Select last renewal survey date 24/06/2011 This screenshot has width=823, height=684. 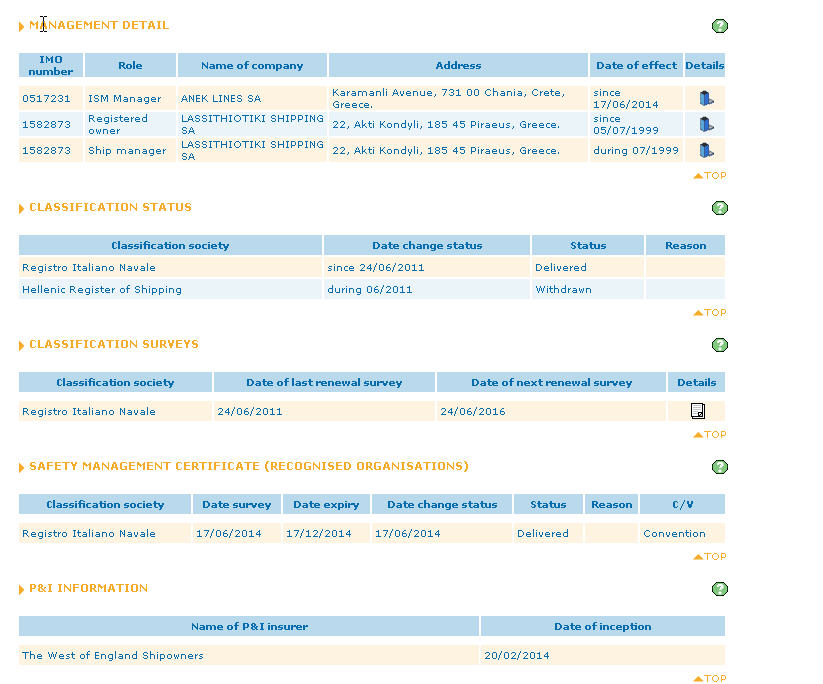click(x=250, y=411)
